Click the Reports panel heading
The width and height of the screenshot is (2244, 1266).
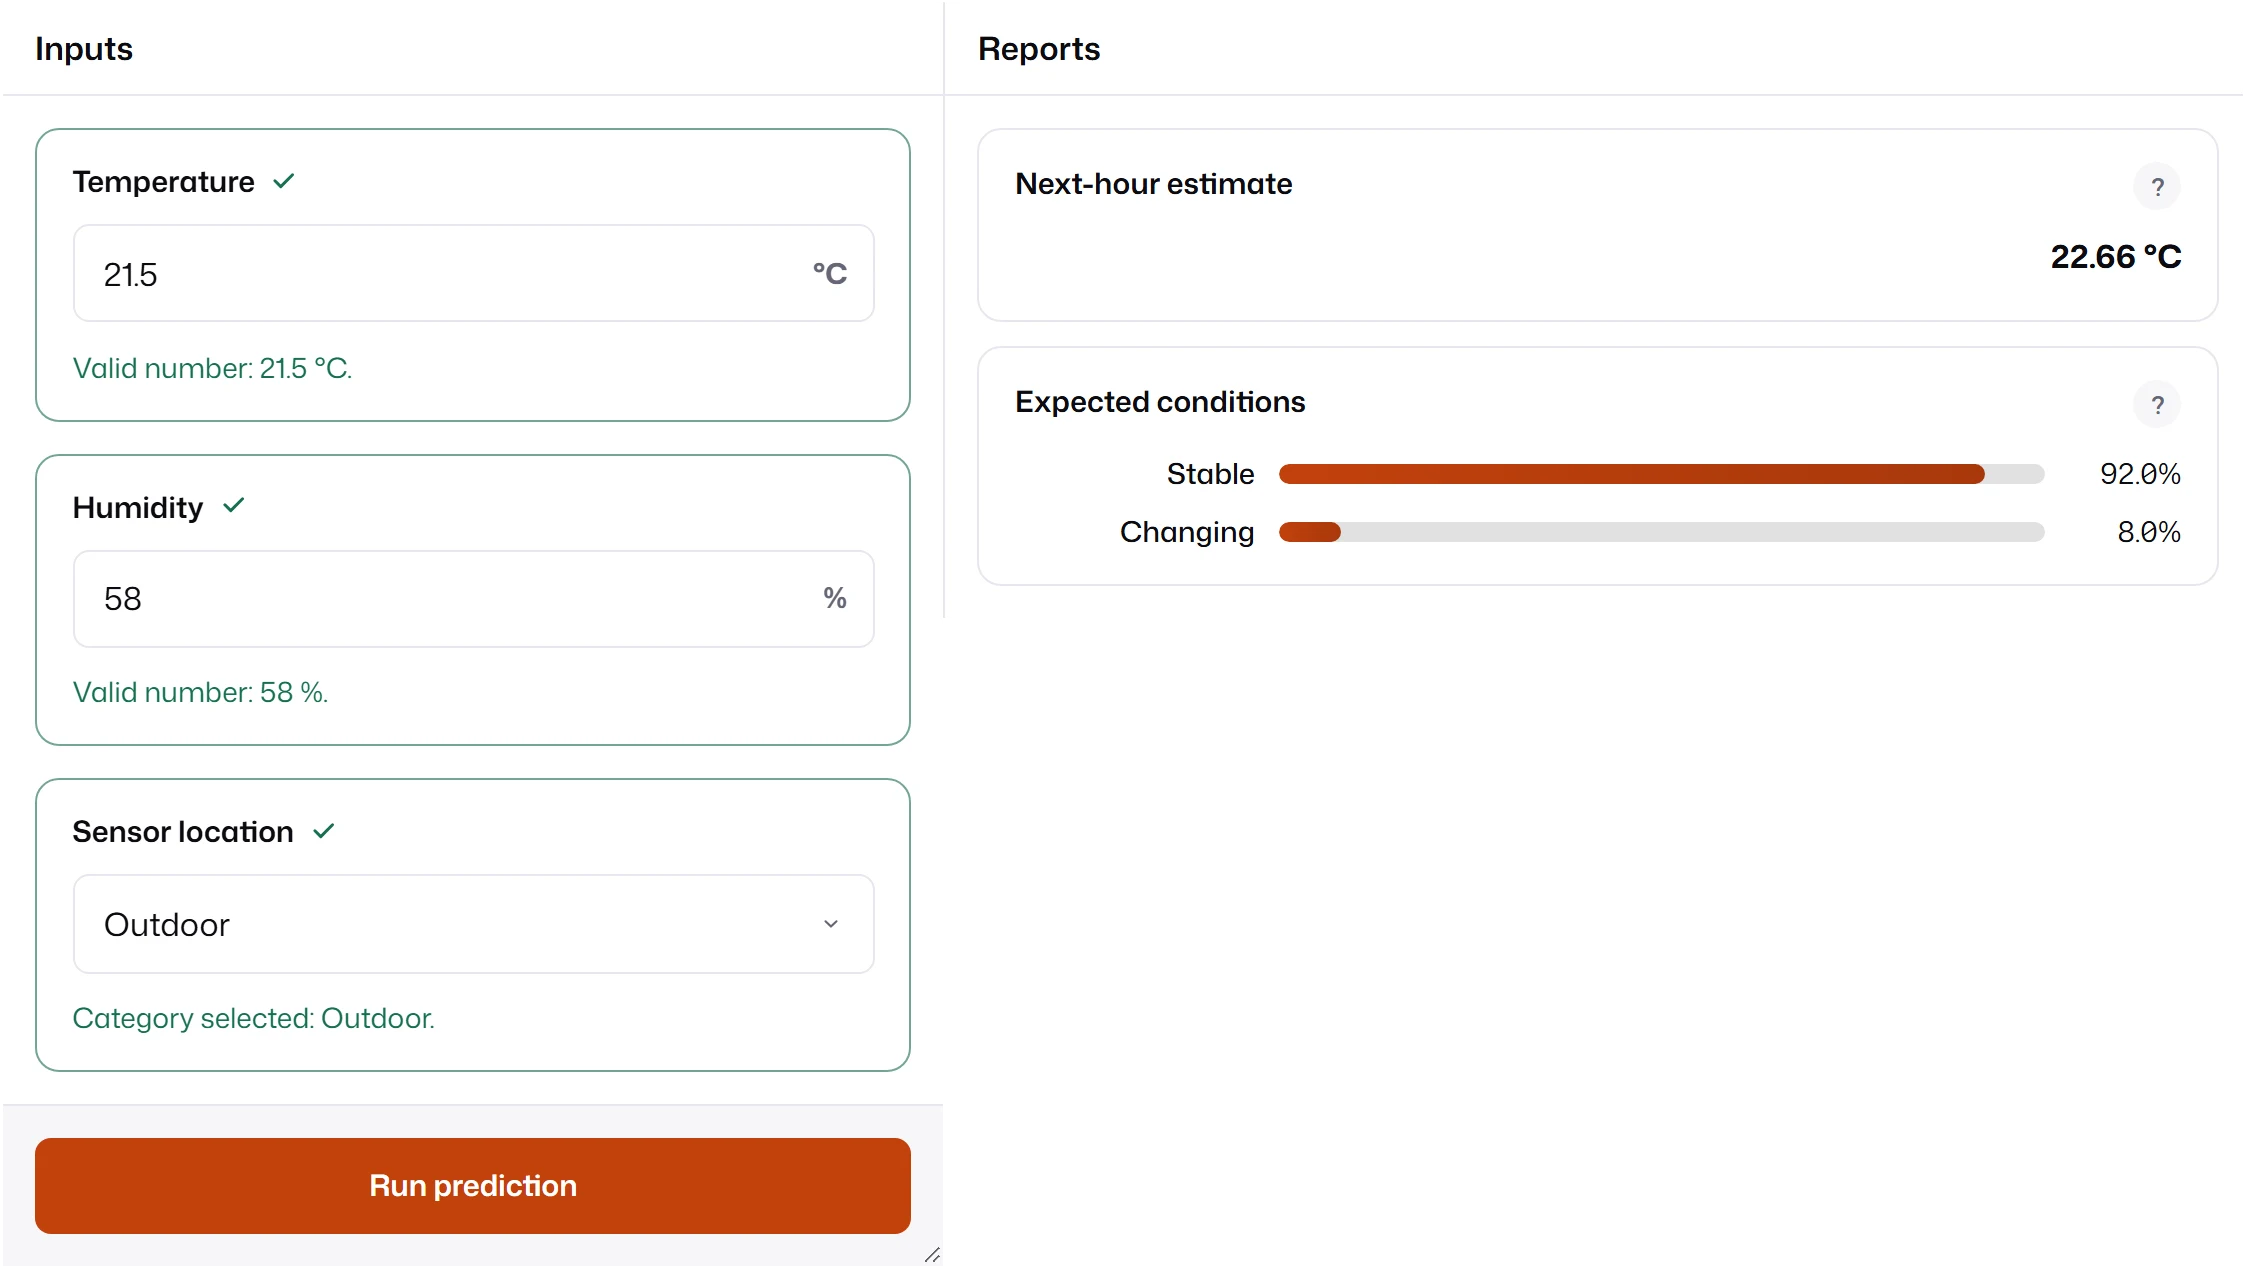(1039, 49)
